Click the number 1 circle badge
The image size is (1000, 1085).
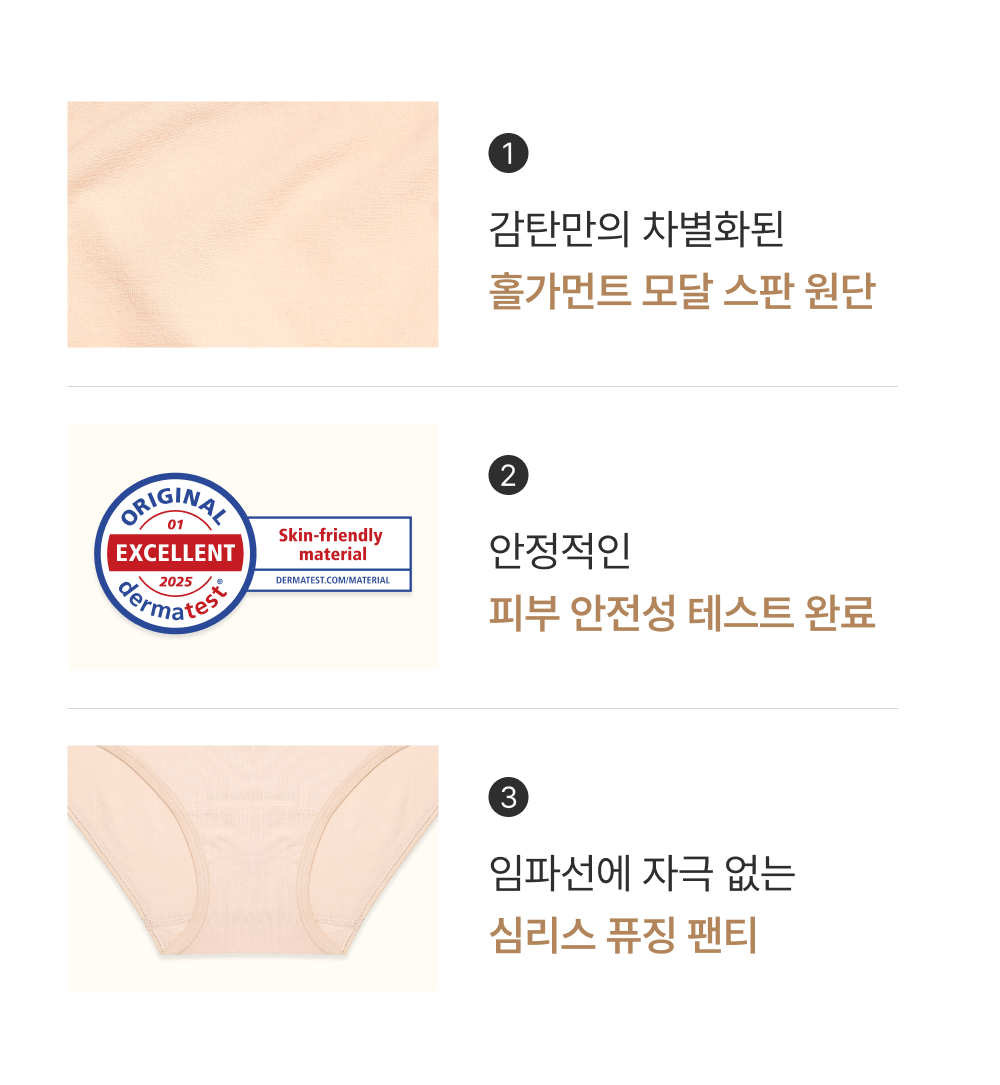coord(508,153)
